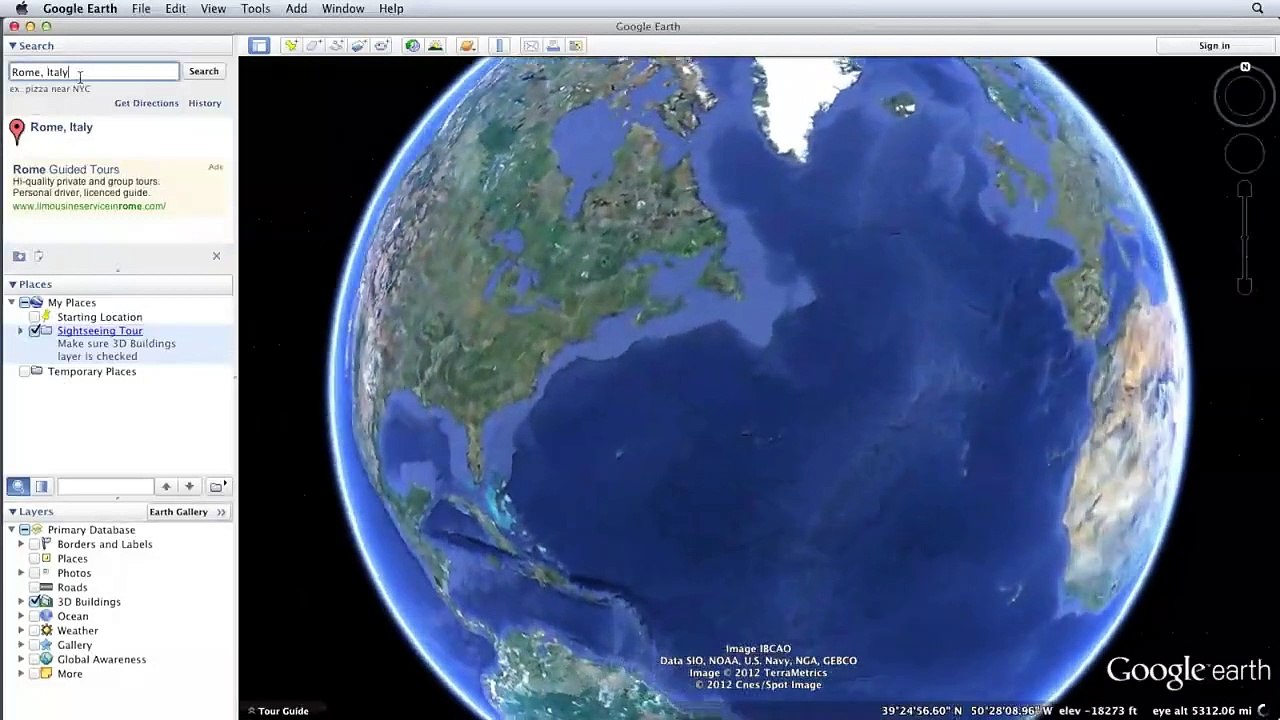The image size is (1280, 720).
Task: Print the current view
Action: click(553, 46)
